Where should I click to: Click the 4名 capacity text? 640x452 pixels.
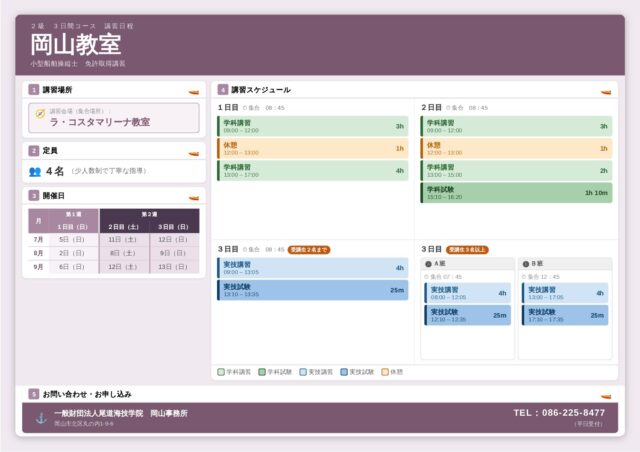coord(55,171)
